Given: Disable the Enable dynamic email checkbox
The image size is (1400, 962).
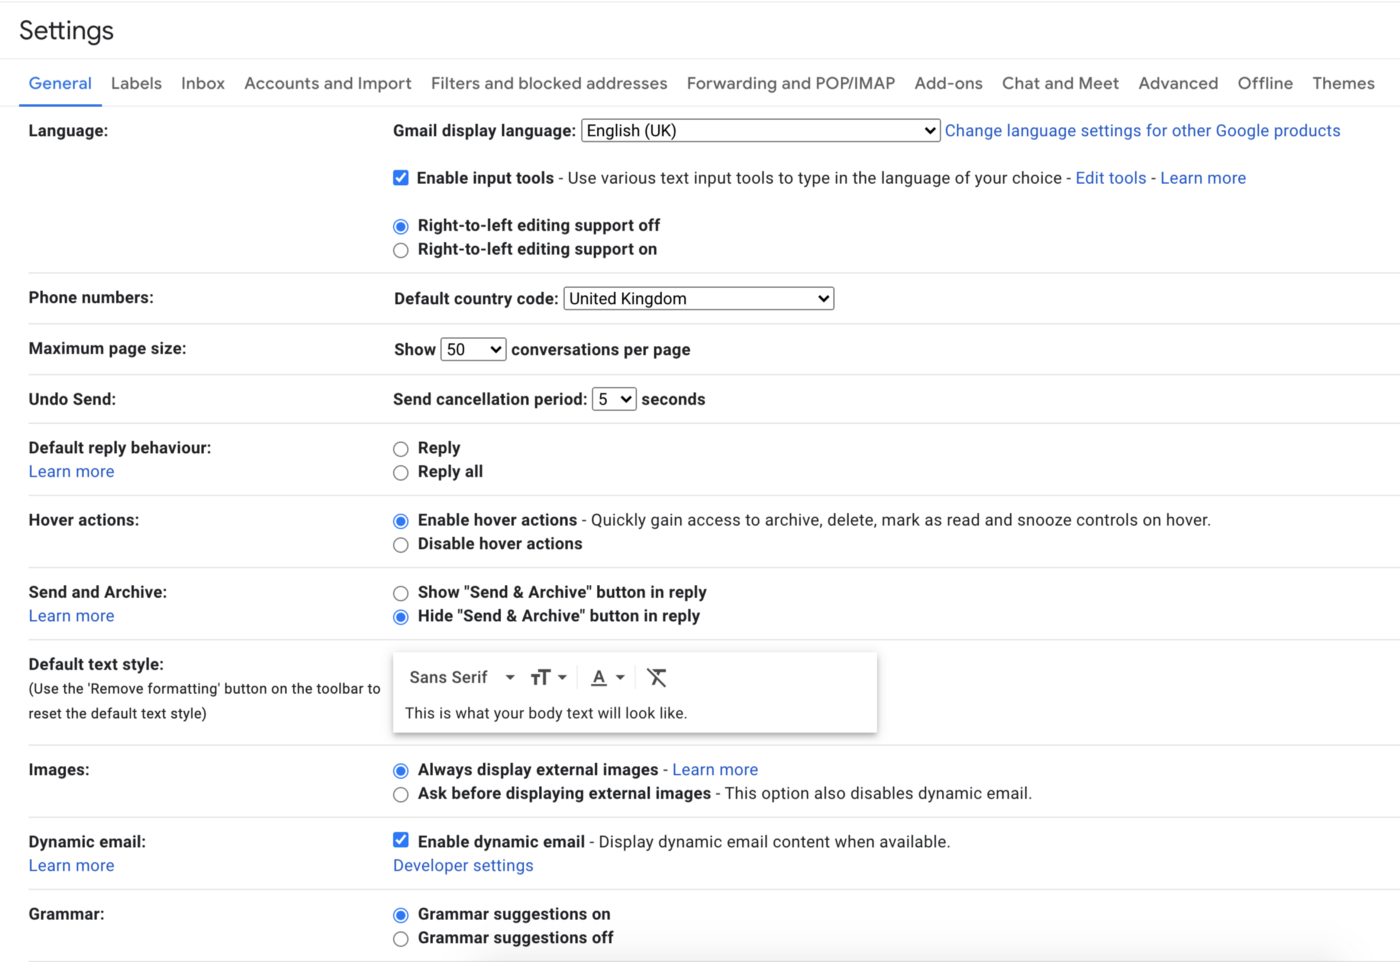Looking at the screenshot, I should tap(401, 841).
